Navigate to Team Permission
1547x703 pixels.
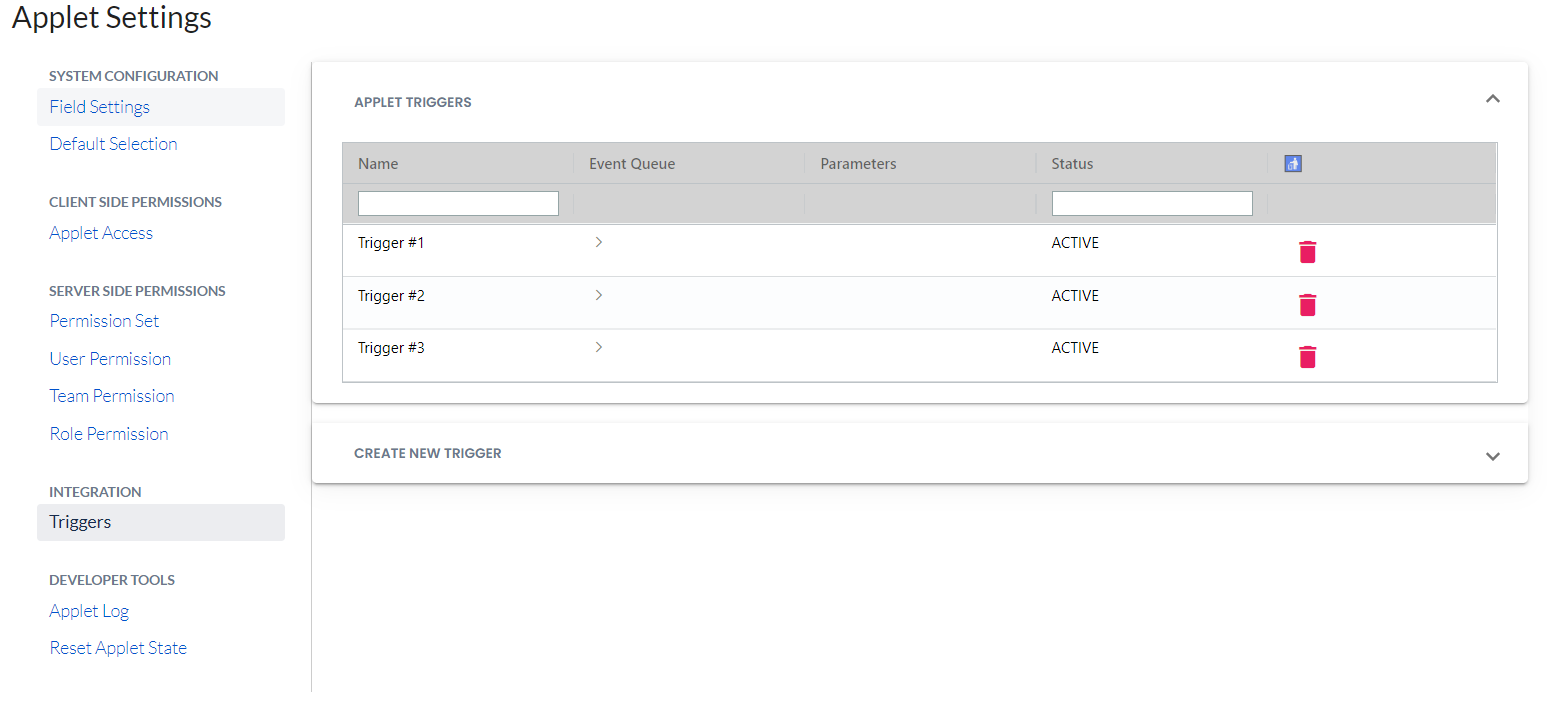(112, 396)
